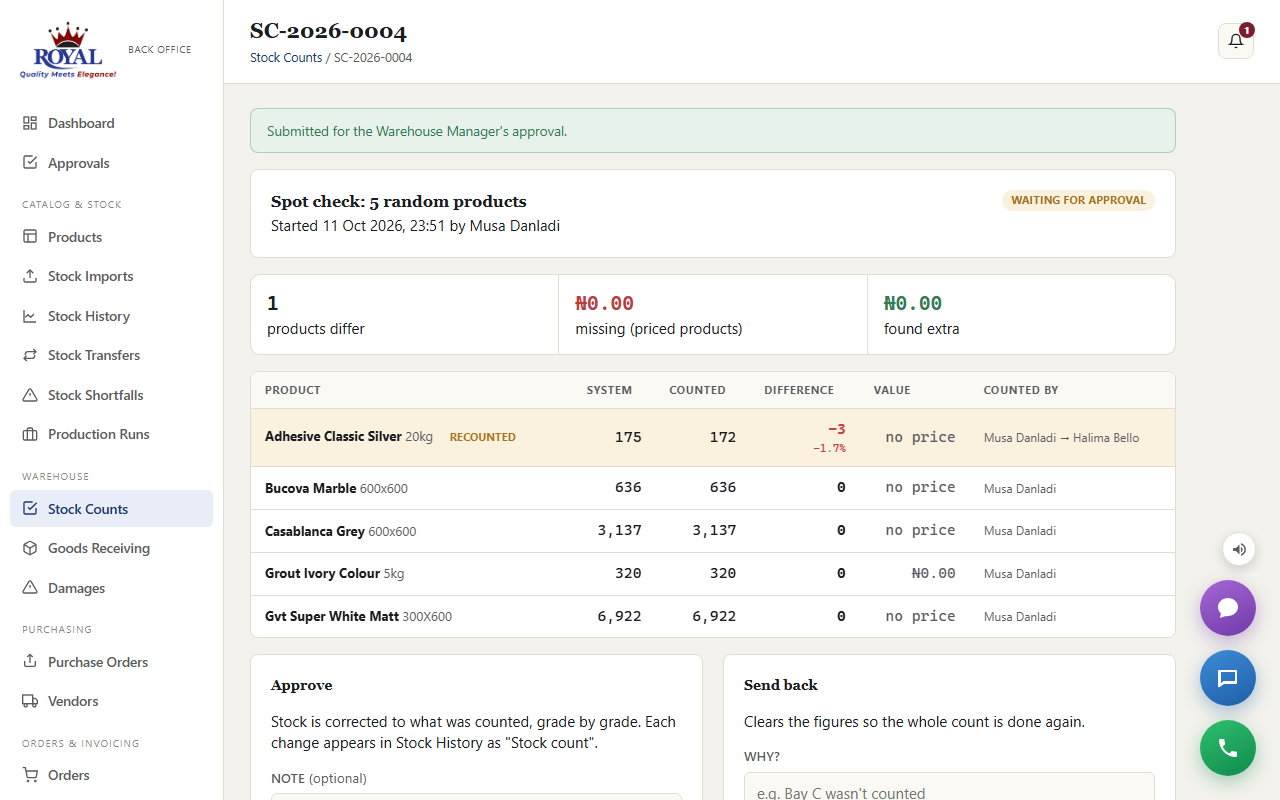Click the Send back reason input field
This screenshot has width=1280, height=800.
[x=949, y=787]
